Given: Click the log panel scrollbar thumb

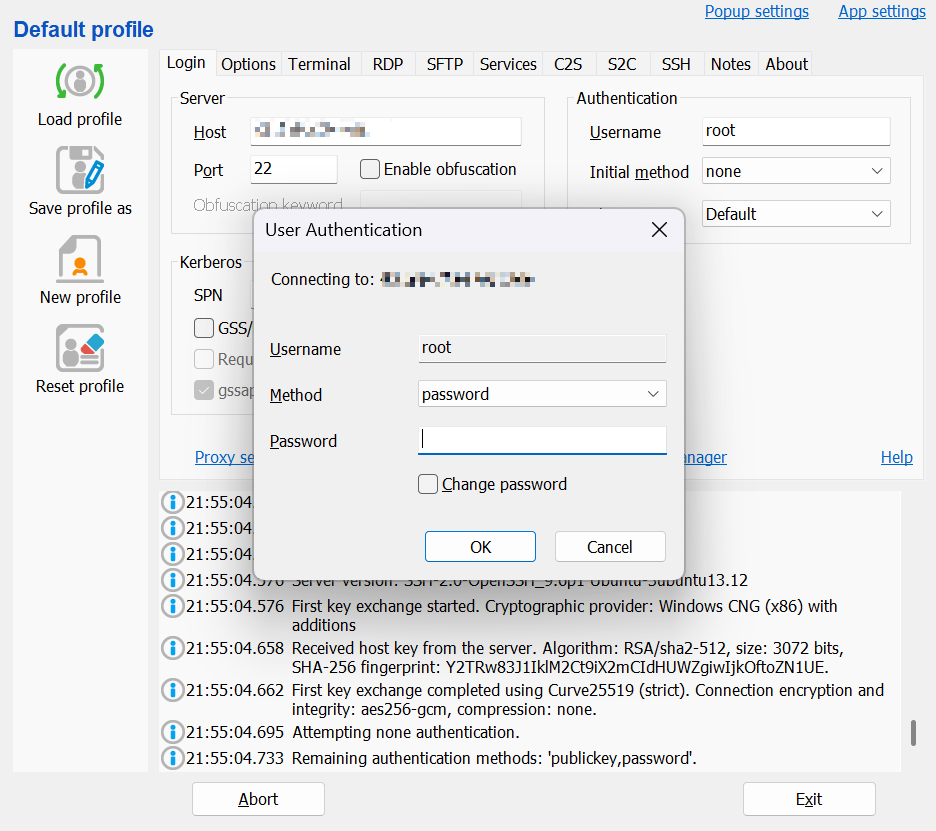Looking at the screenshot, I should (913, 733).
